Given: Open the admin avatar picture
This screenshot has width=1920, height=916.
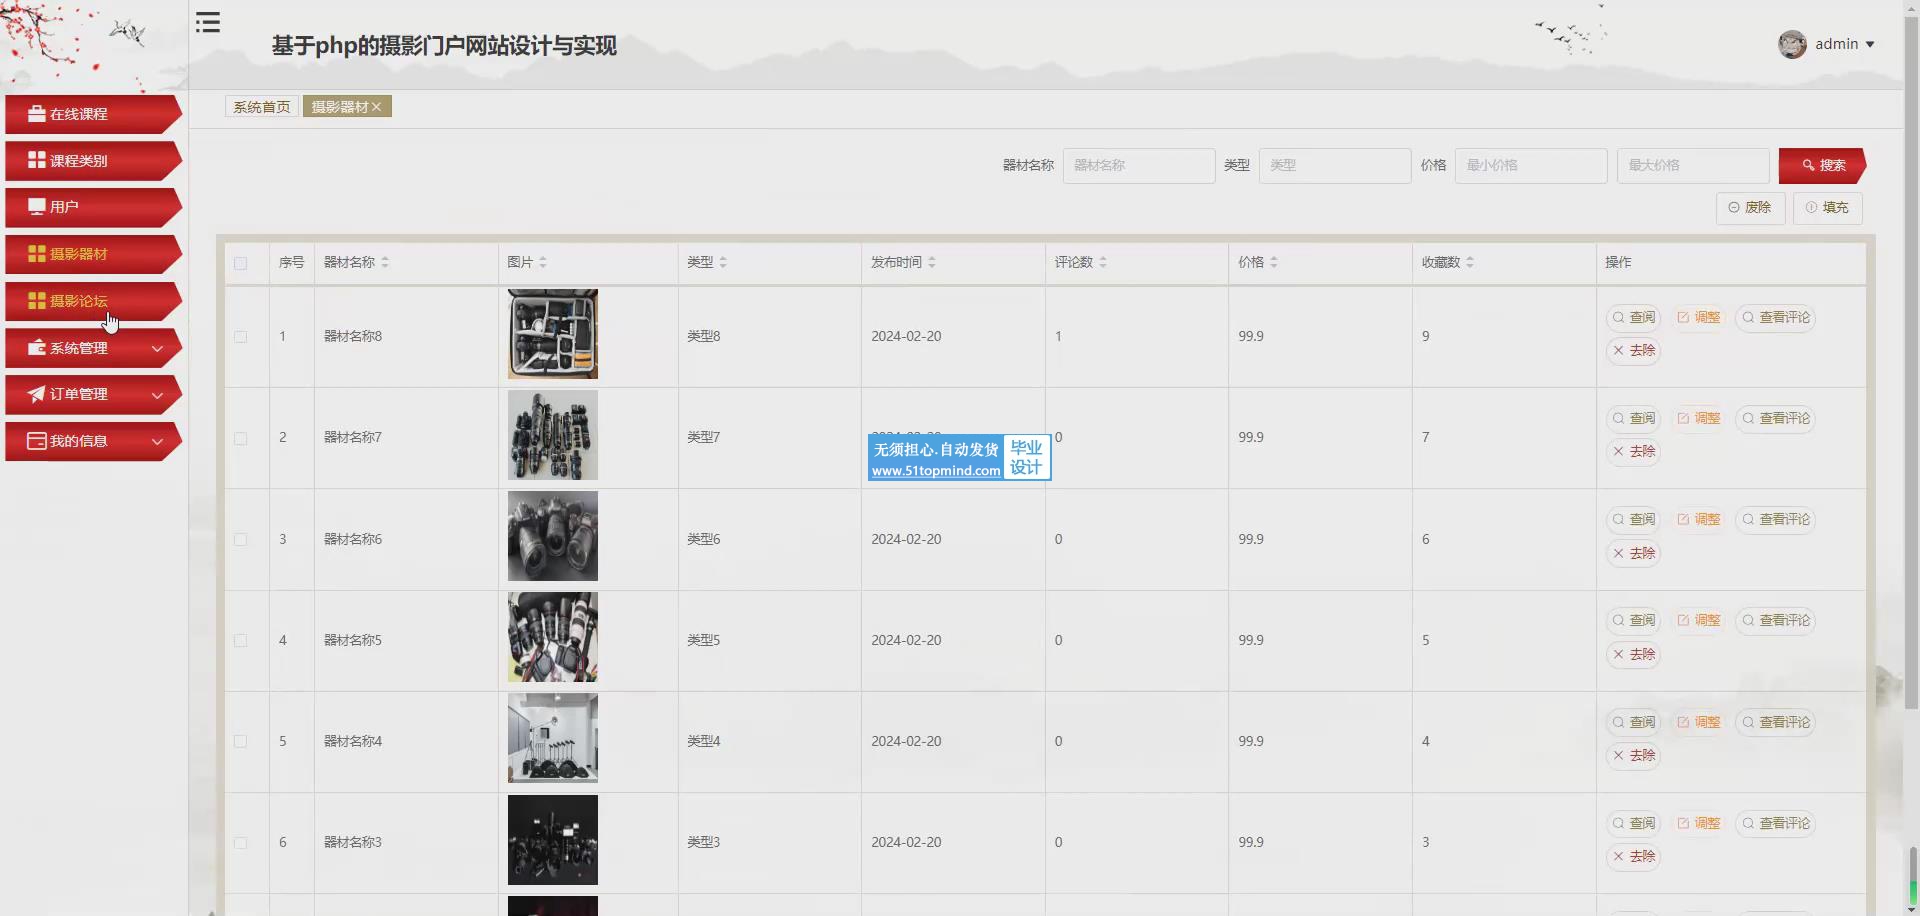Looking at the screenshot, I should [1792, 44].
